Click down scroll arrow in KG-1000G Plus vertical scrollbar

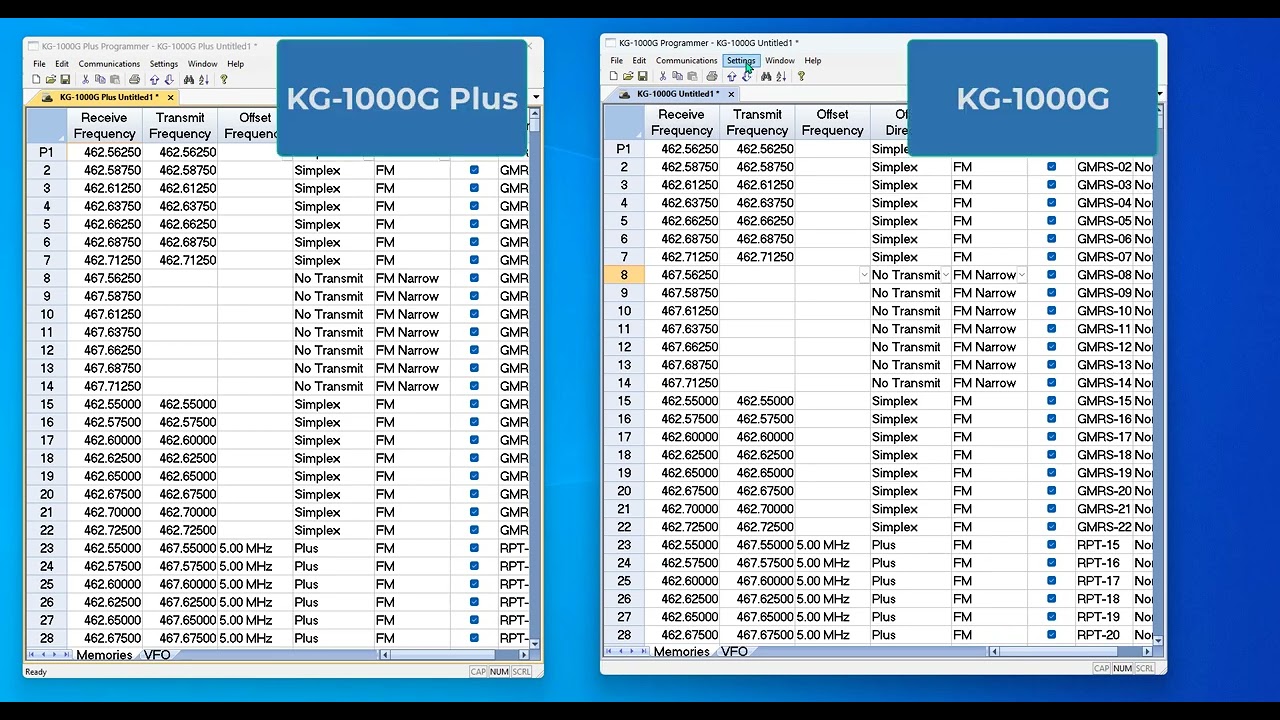pyautogui.click(x=535, y=643)
